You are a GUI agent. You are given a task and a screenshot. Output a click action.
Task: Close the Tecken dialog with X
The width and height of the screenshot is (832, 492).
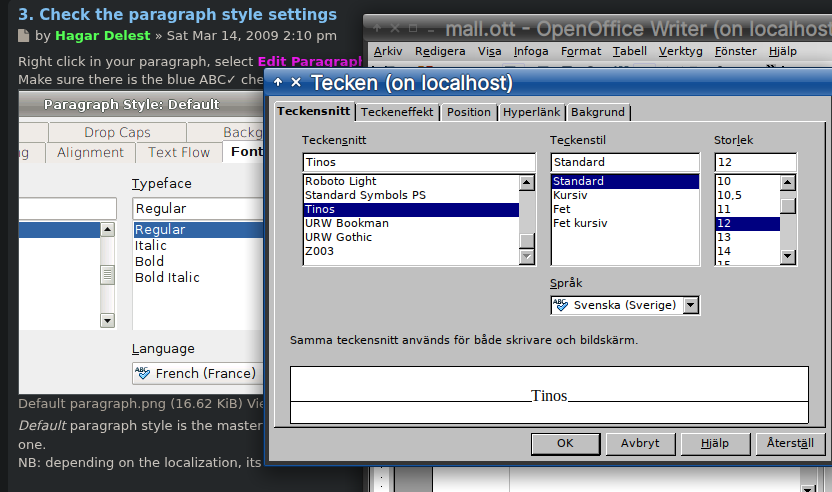click(x=296, y=82)
